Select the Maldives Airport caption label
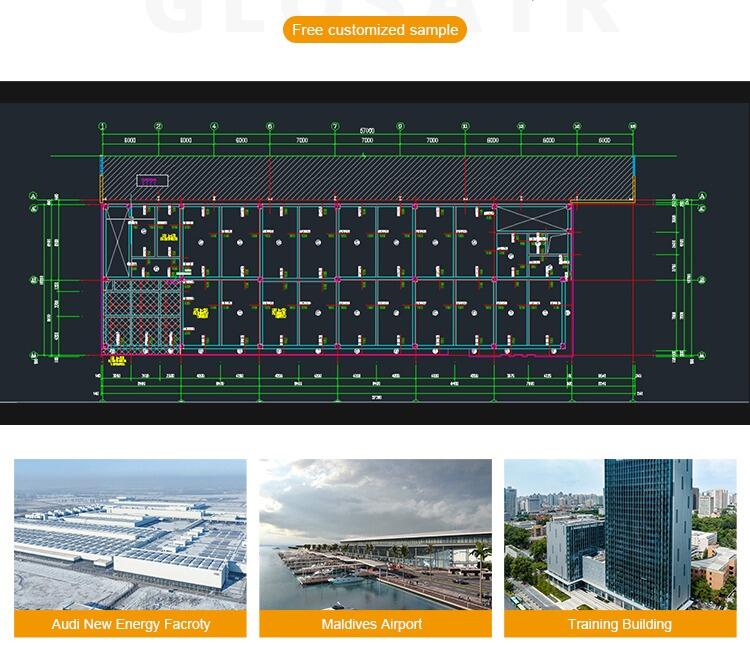Viewport: 750px width, 645px height. coord(375,624)
